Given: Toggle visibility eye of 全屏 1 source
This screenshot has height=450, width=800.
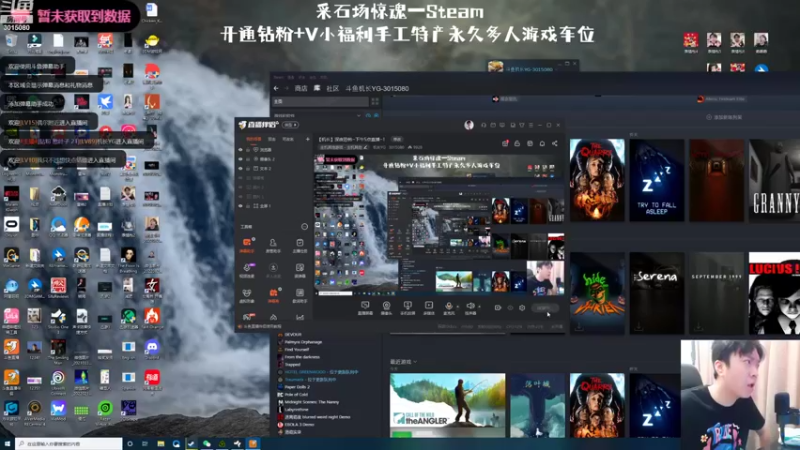Looking at the screenshot, I should [240, 206].
